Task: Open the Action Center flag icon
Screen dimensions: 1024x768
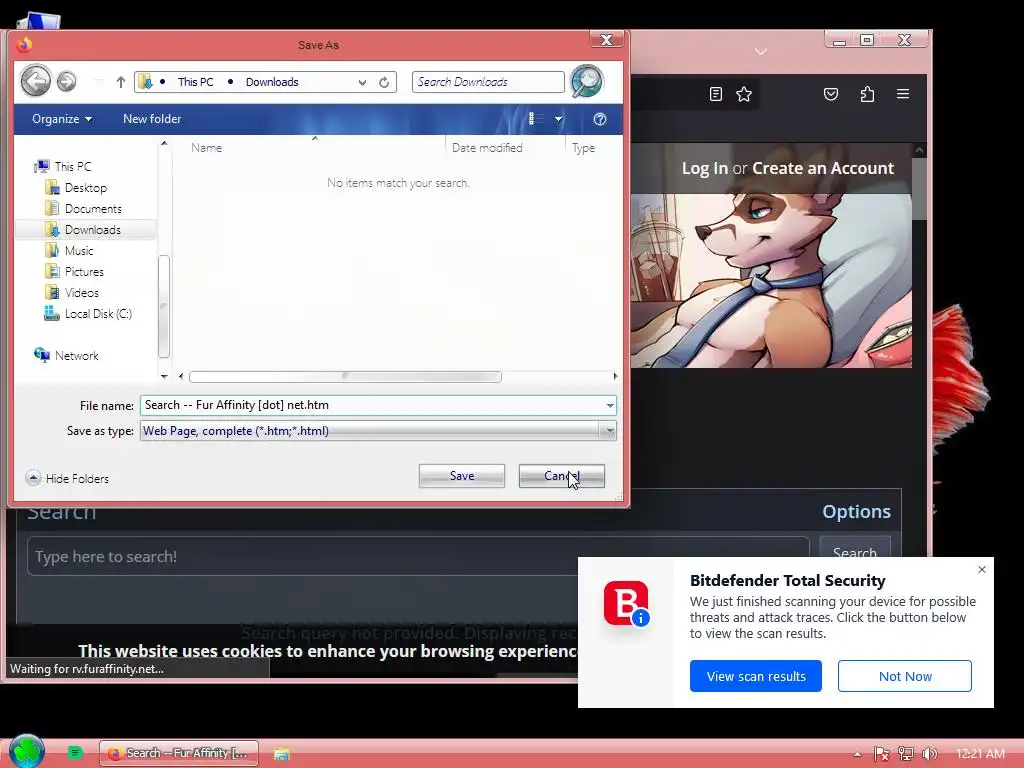Action: click(x=882, y=754)
